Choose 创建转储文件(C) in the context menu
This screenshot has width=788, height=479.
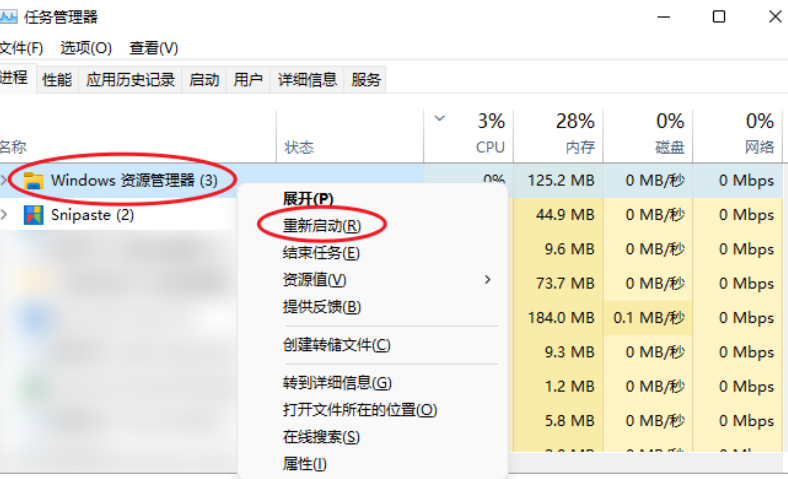[336, 345]
